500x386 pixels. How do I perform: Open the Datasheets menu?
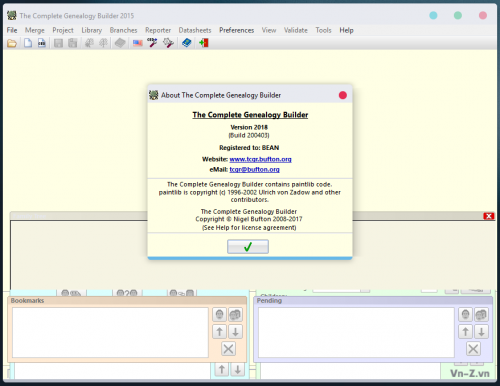[x=195, y=30]
